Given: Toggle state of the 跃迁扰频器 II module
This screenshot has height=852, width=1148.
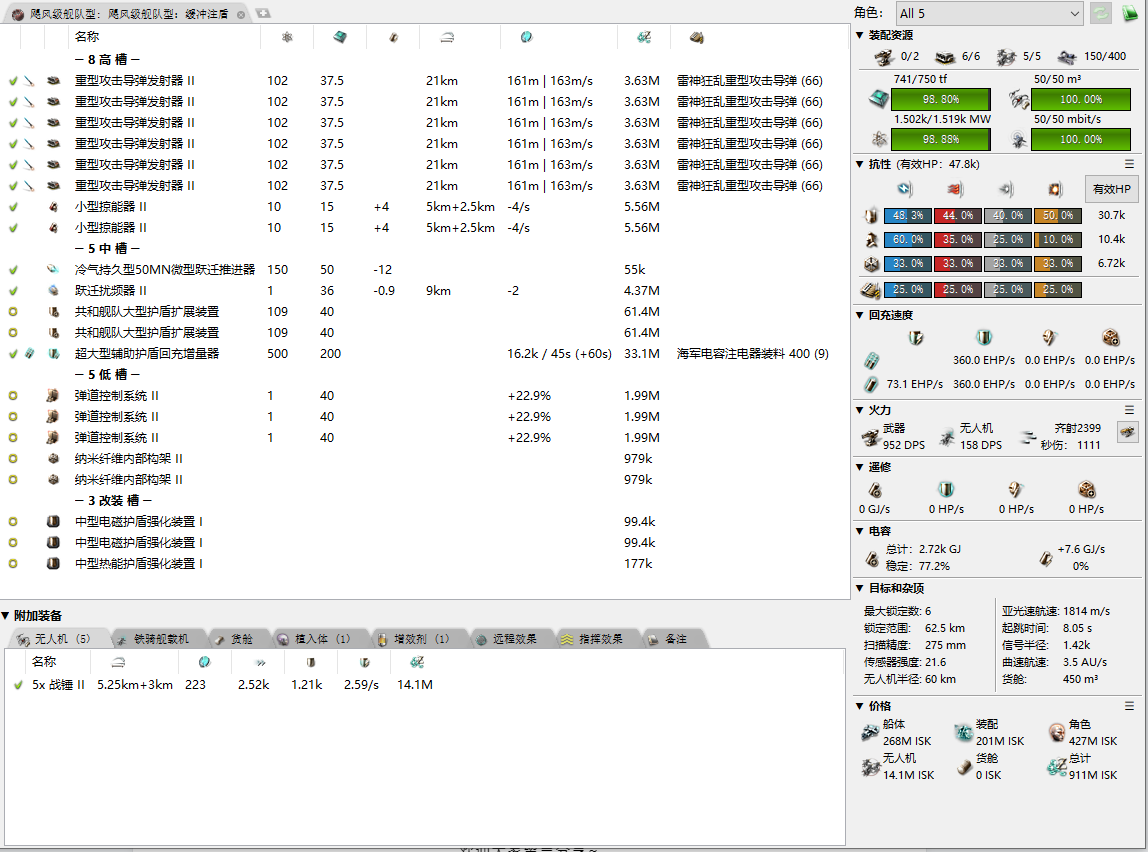Looking at the screenshot, I should click(13, 291).
